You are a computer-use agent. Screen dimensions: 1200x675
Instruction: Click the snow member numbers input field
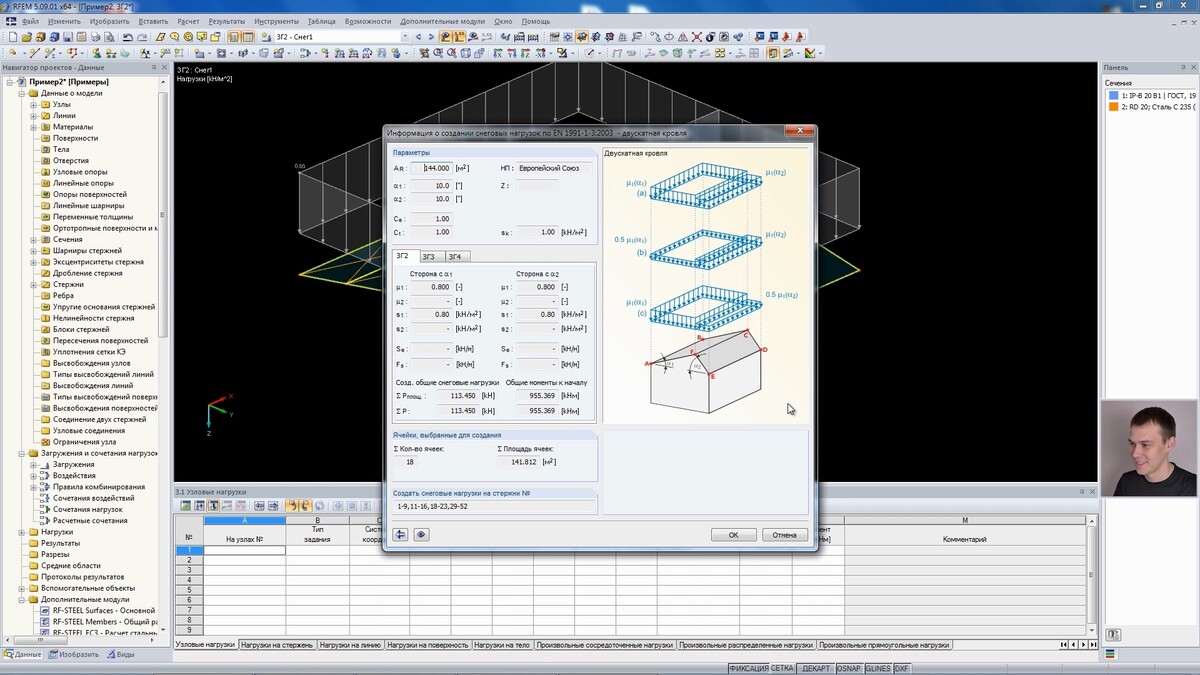pyautogui.click(x=495, y=507)
